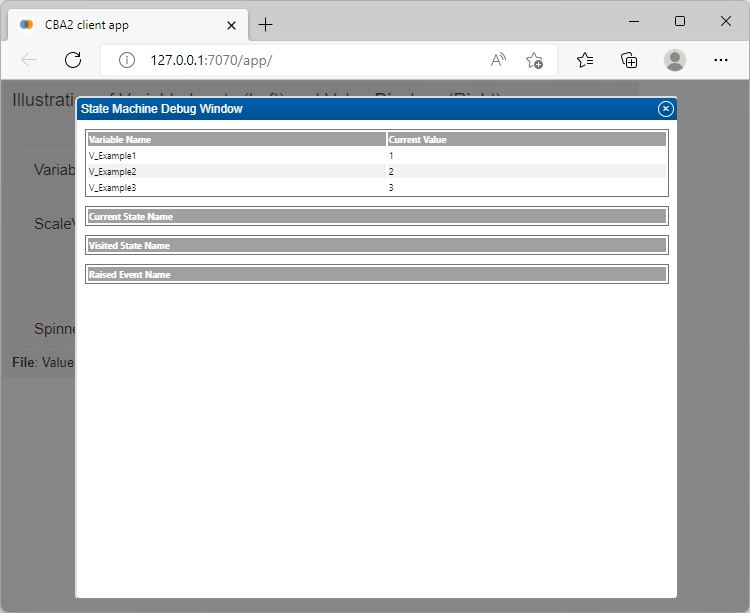750x613 pixels.
Task: Add this page to favorites
Action: click(x=534, y=60)
